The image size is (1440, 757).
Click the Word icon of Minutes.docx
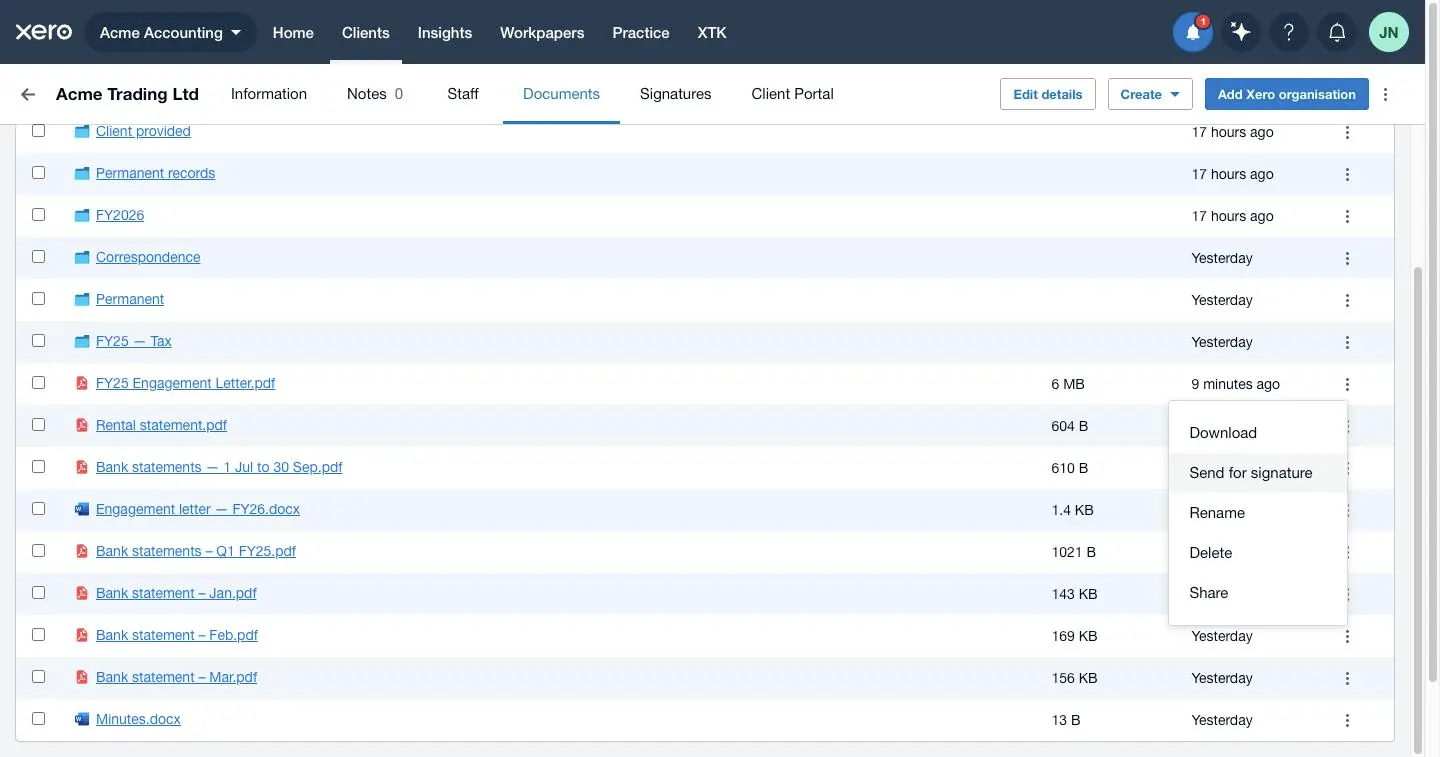click(82, 719)
